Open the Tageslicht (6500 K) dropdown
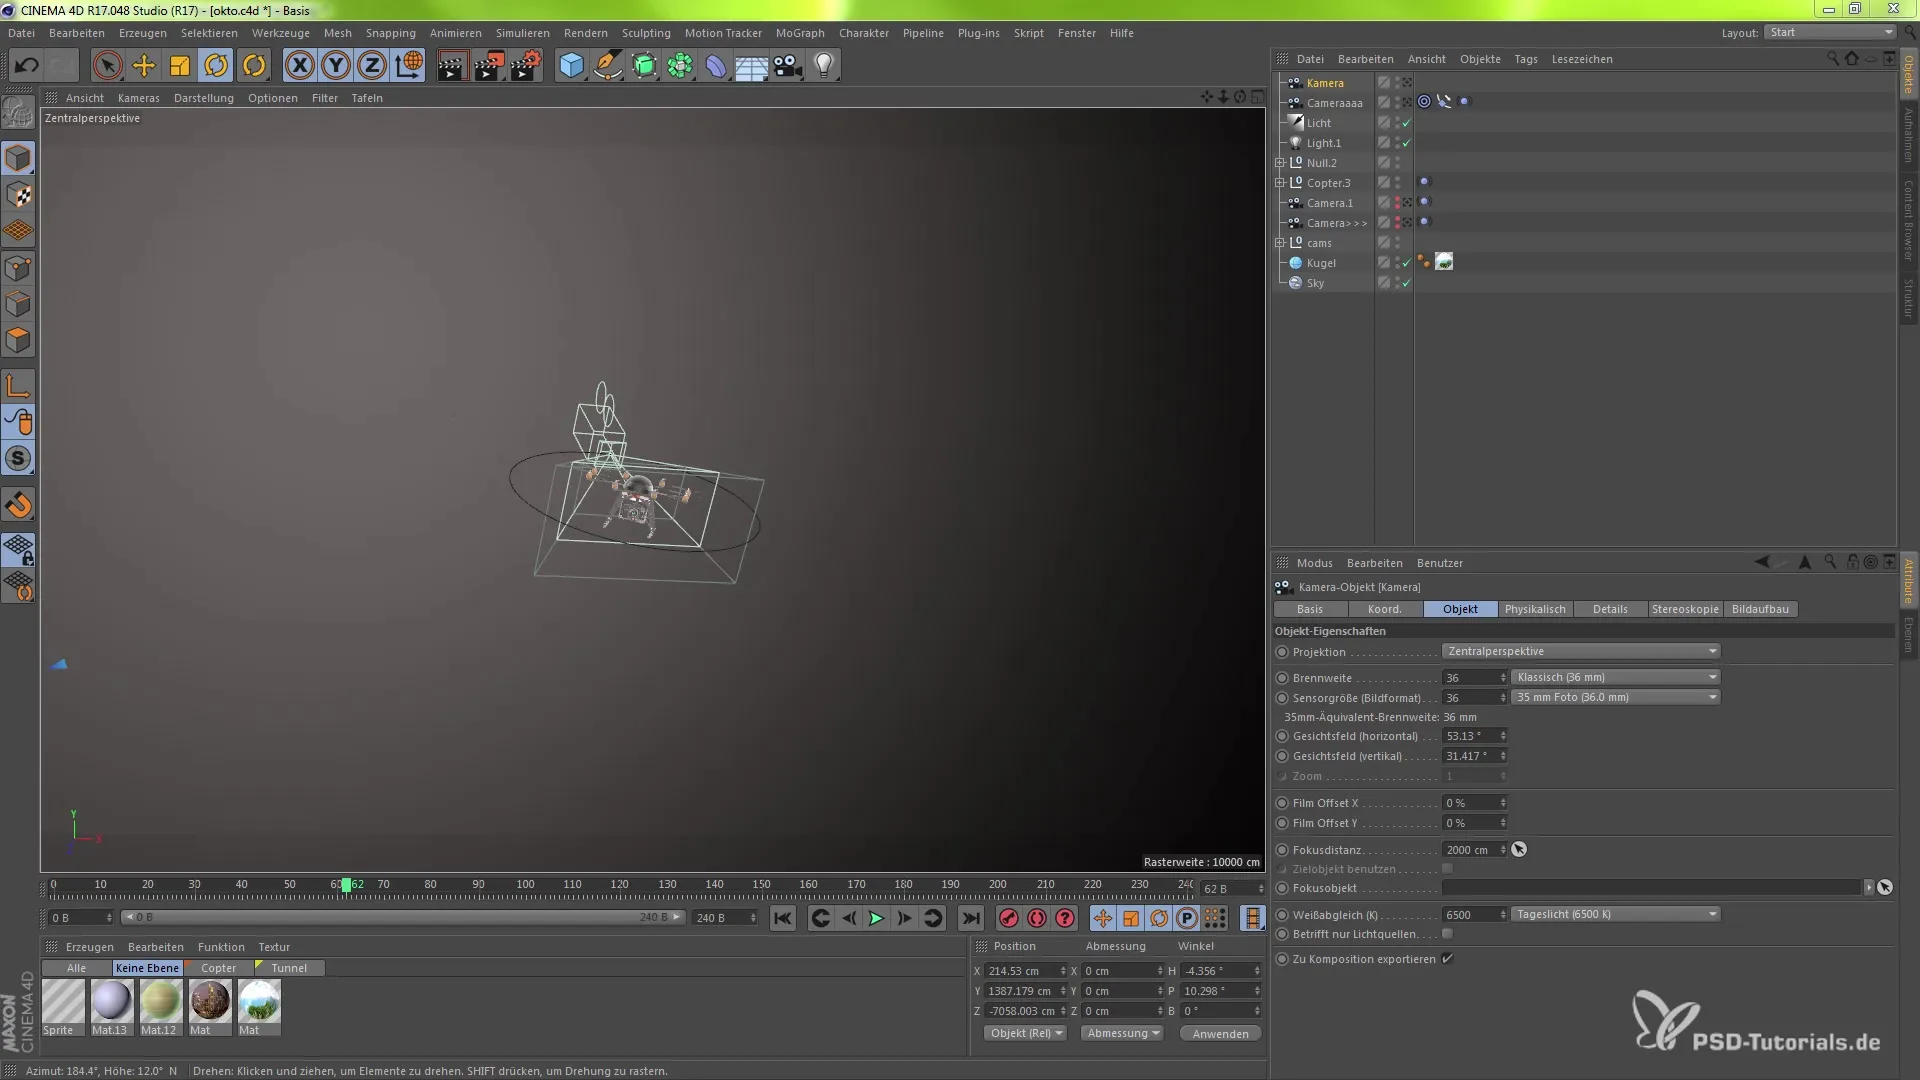Screen dimensions: 1920x1080 pyautogui.click(x=1615, y=914)
